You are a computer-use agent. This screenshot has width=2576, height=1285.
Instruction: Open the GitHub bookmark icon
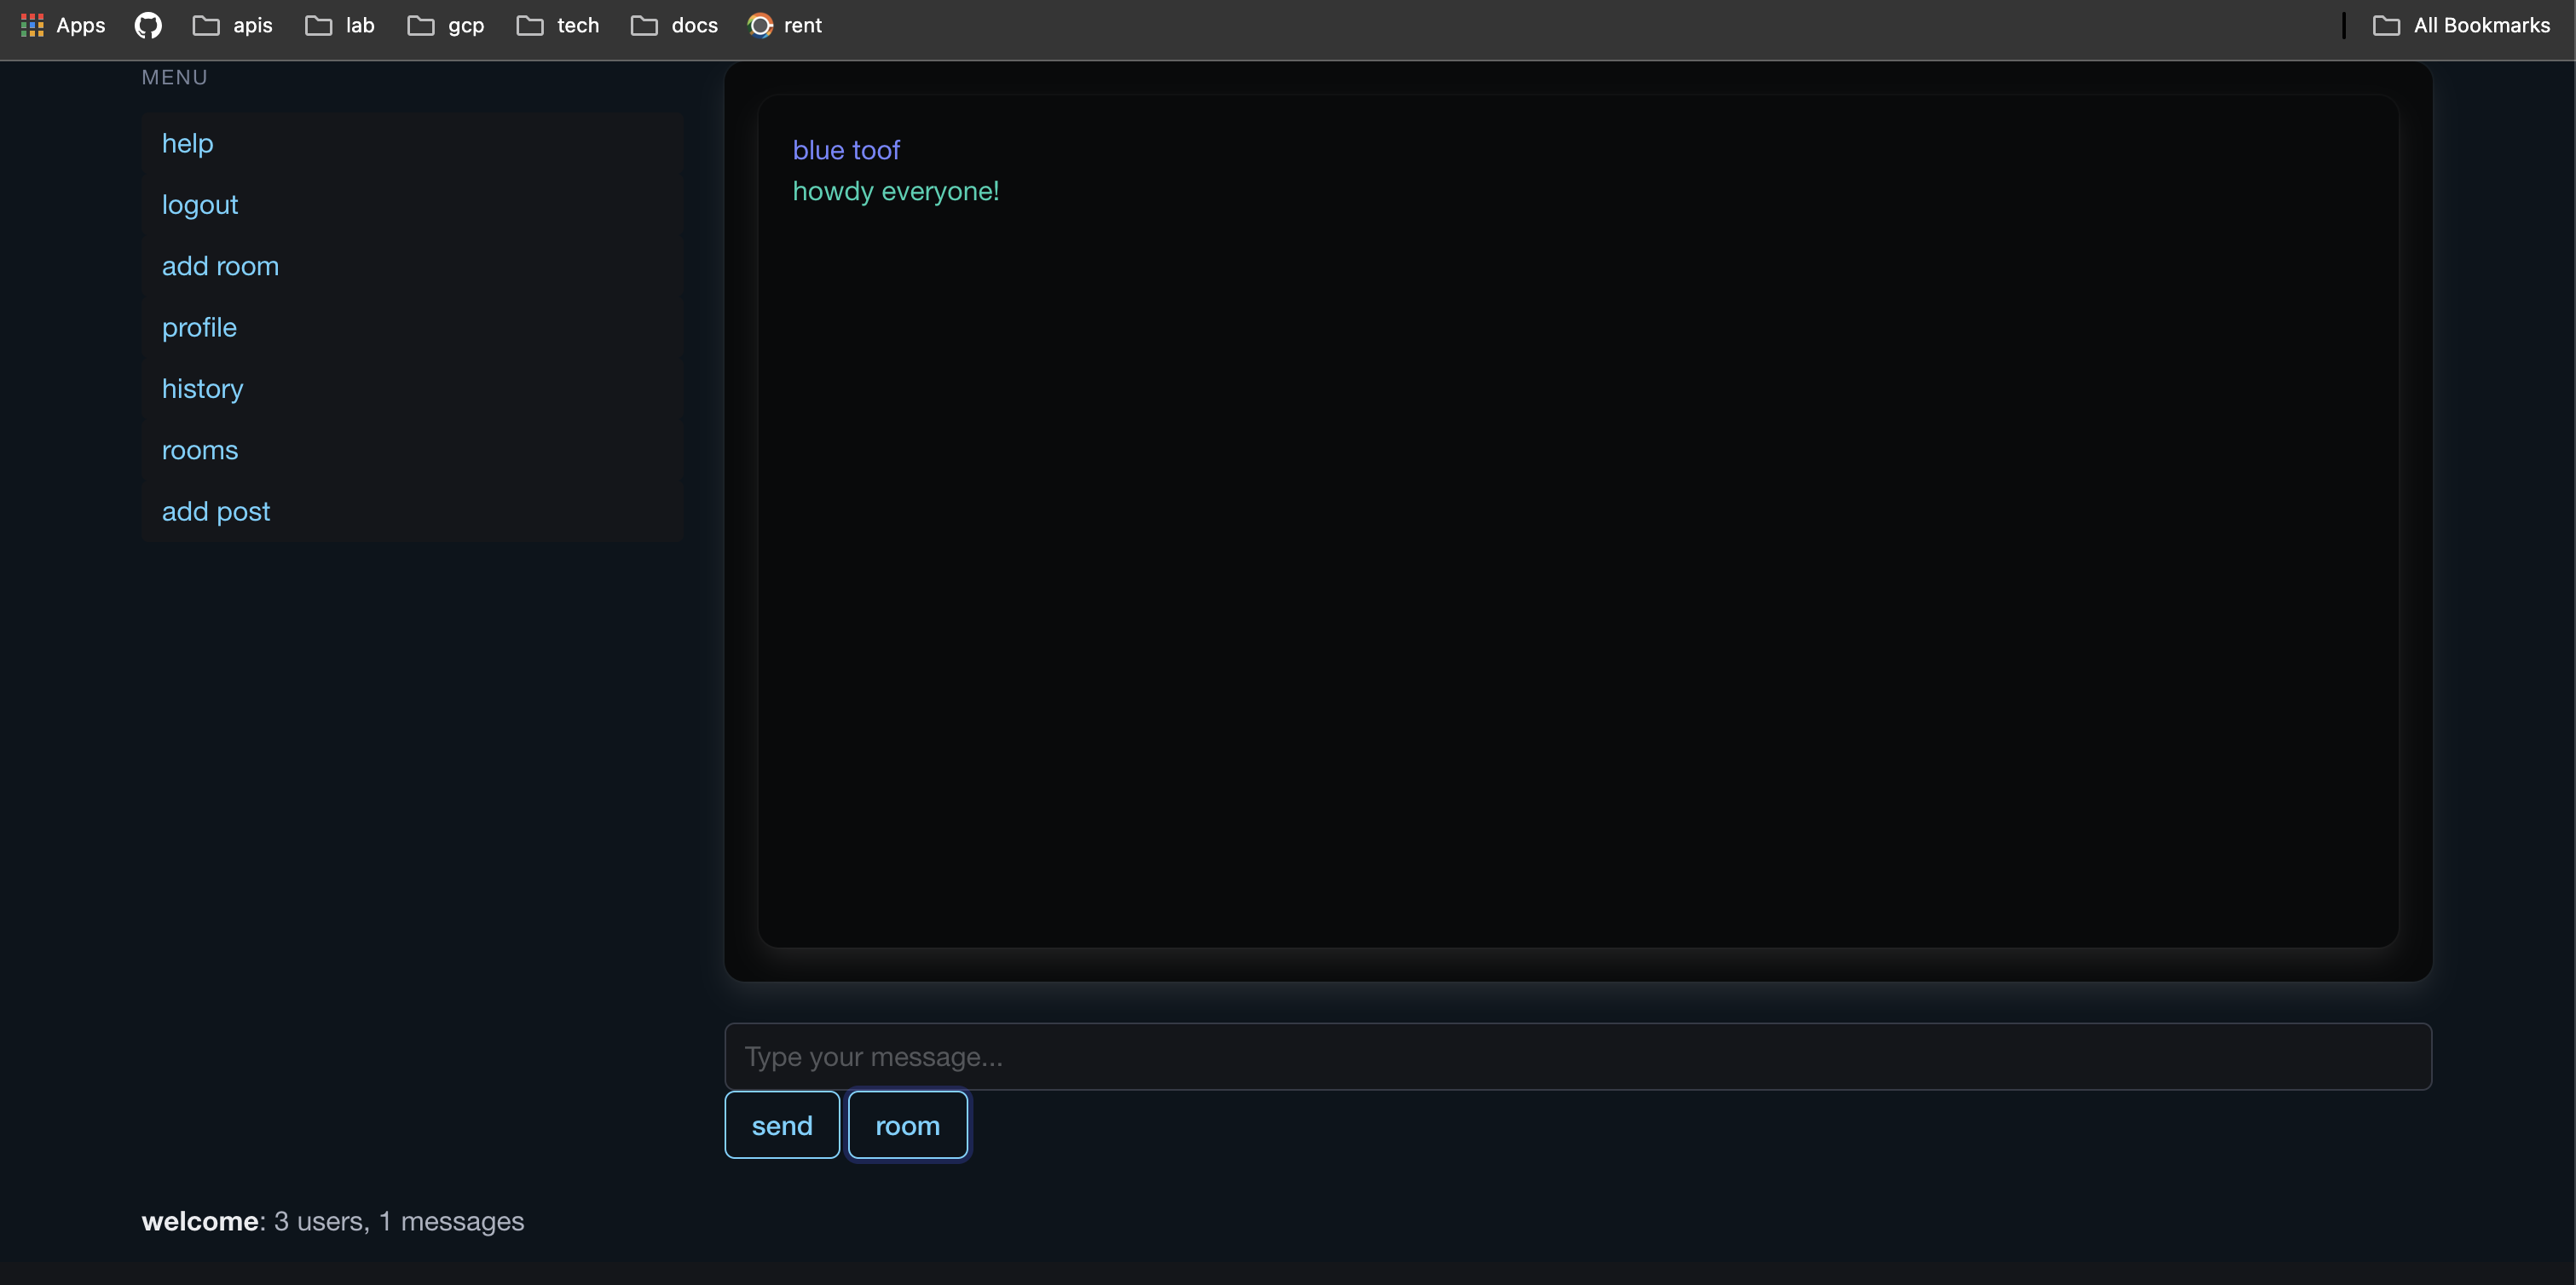pos(148,25)
